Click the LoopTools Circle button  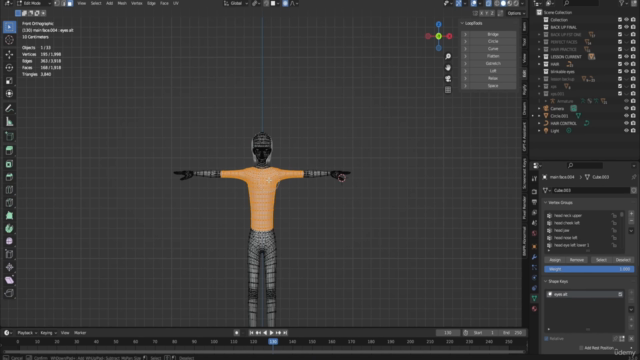tap(493, 42)
